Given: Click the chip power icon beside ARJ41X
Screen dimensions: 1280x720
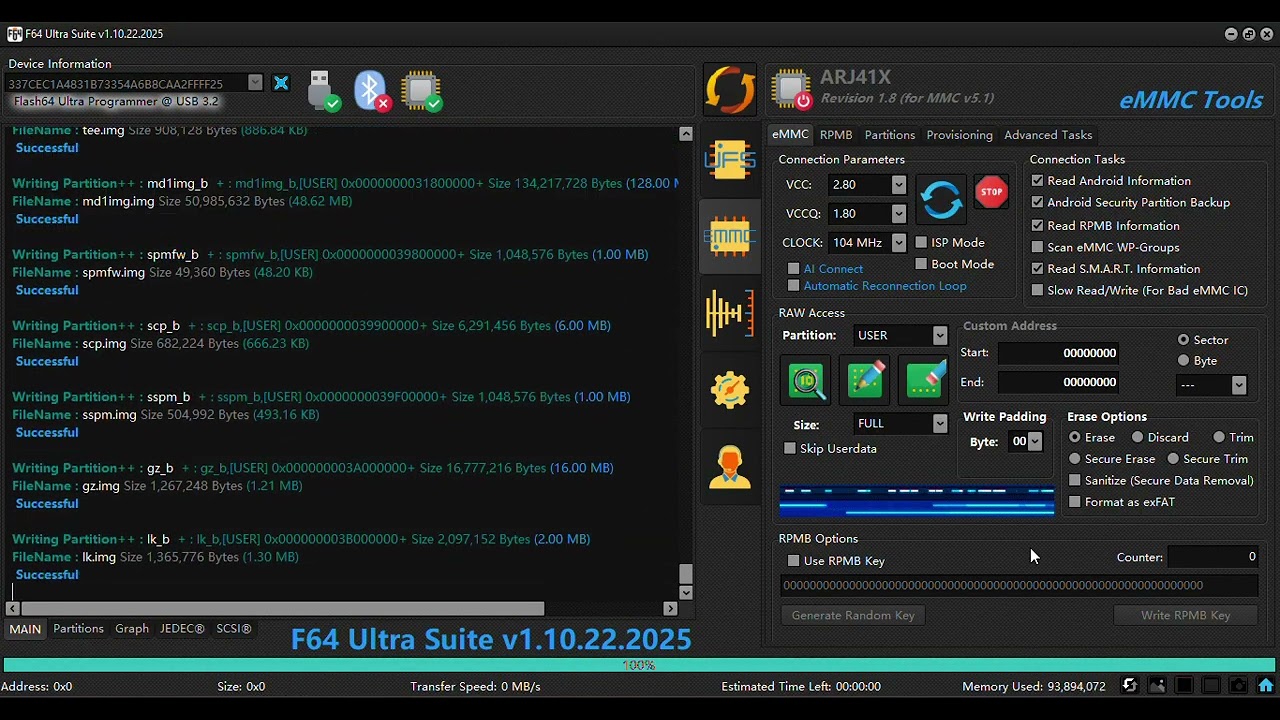Looking at the screenshot, I should [x=791, y=88].
